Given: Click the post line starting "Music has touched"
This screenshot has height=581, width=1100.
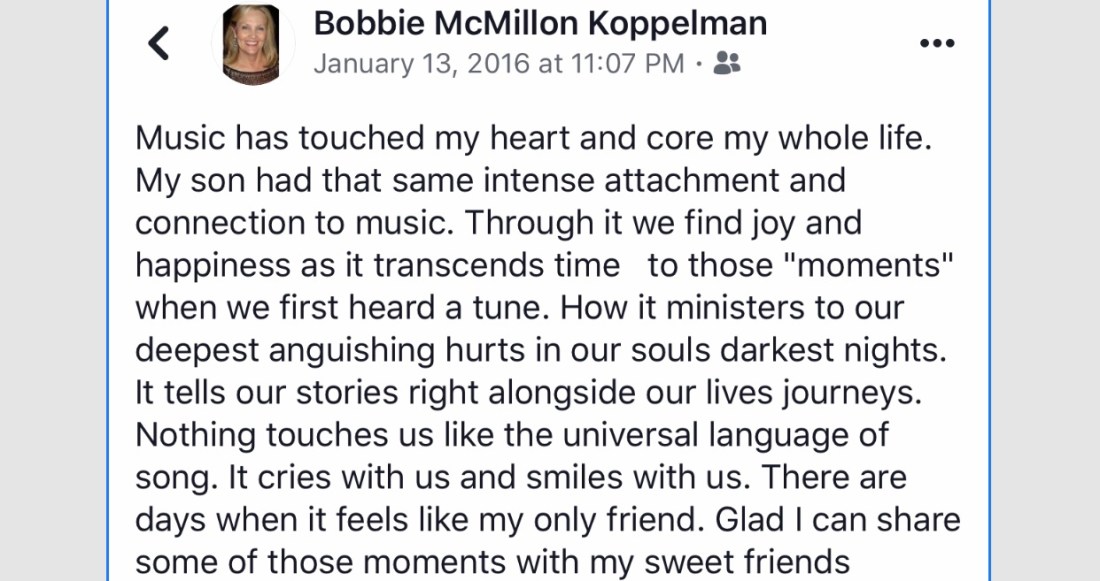Looking at the screenshot, I should point(534,137).
